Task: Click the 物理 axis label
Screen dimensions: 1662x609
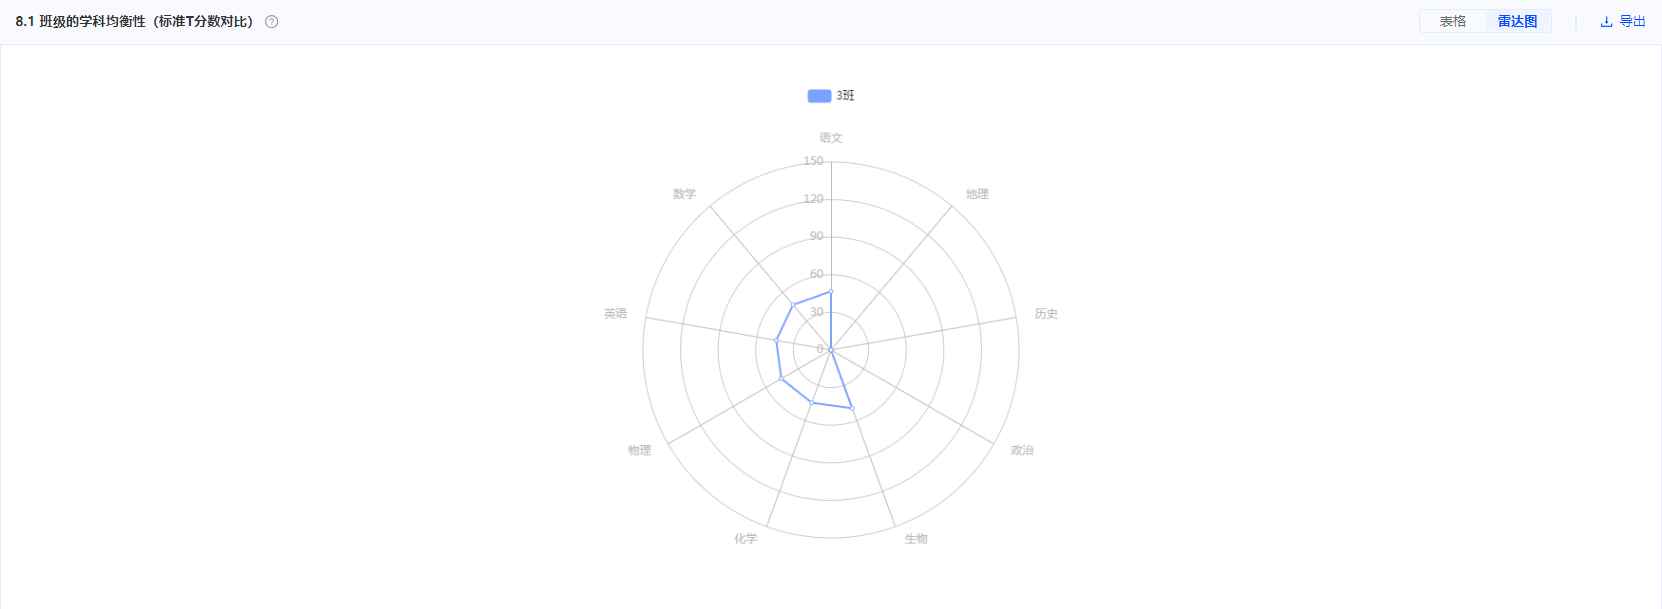Action: point(639,451)
